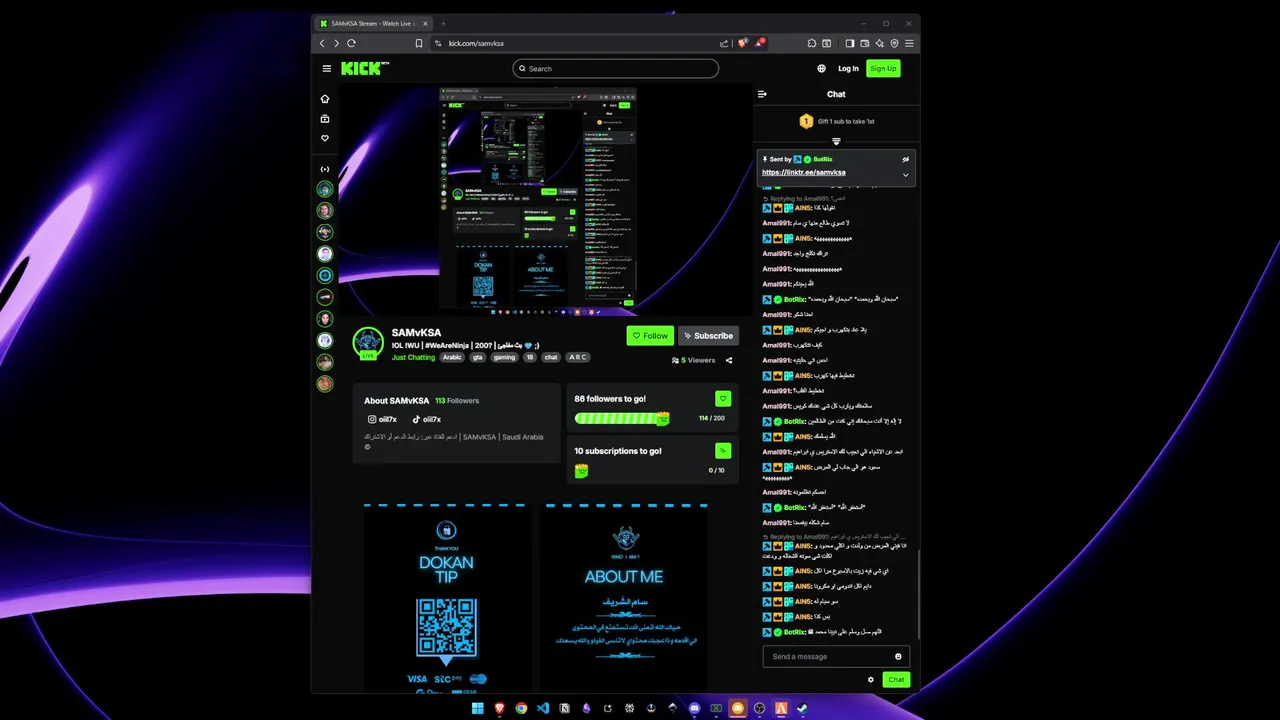Collapse the chat panel with arrow icon
Viewport: 1280px width, 720px height.
(762, 94)
